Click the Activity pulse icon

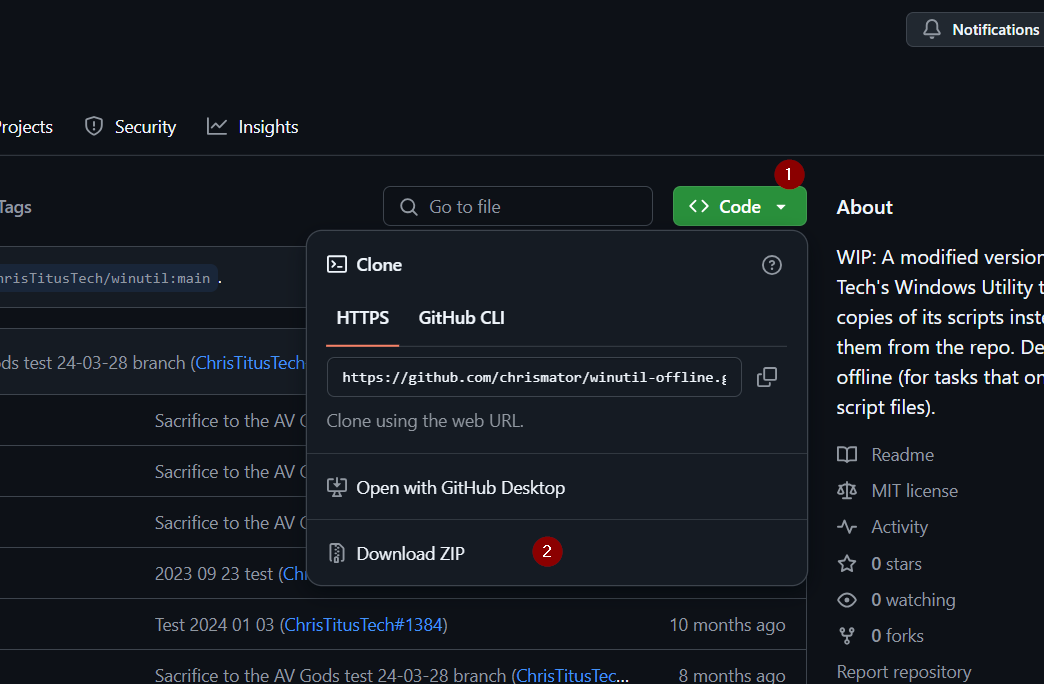click(x=847, y=527)
